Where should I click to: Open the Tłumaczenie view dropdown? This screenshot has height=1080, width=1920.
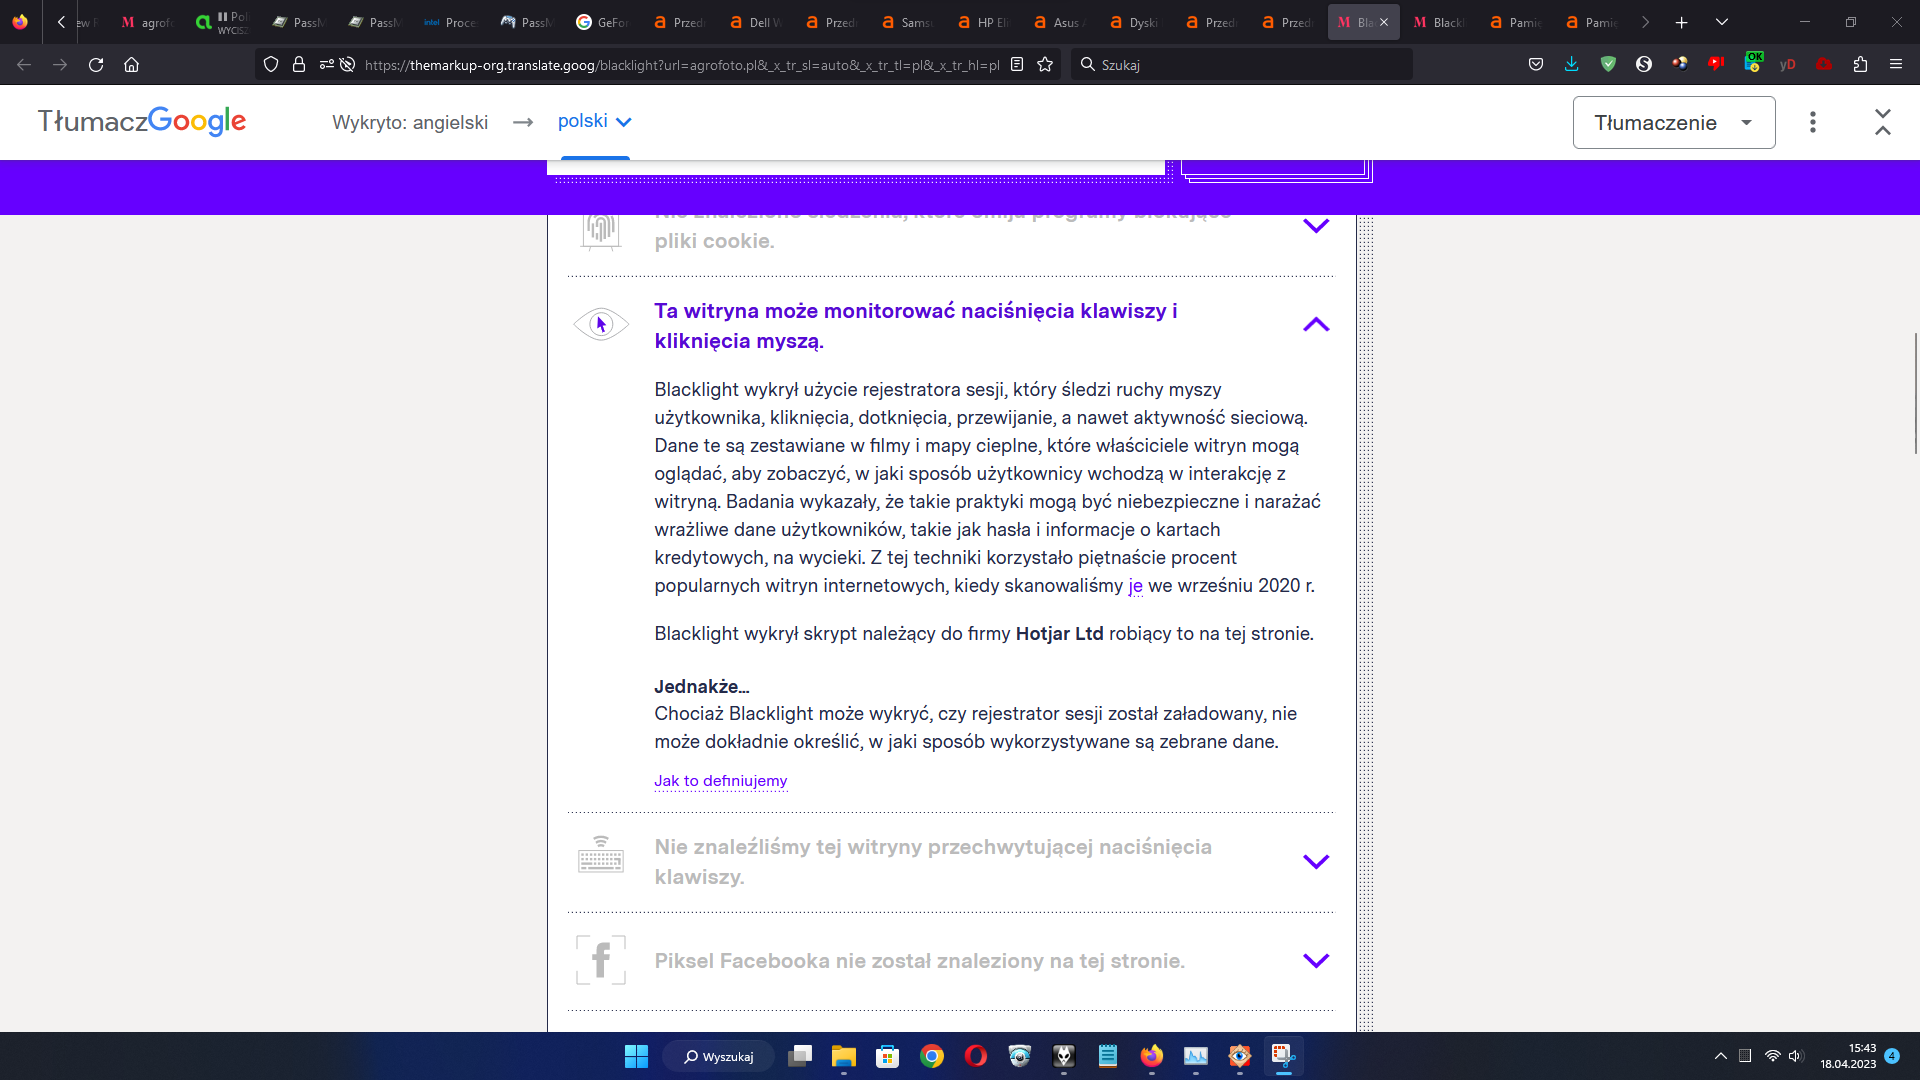point(1673,122)
